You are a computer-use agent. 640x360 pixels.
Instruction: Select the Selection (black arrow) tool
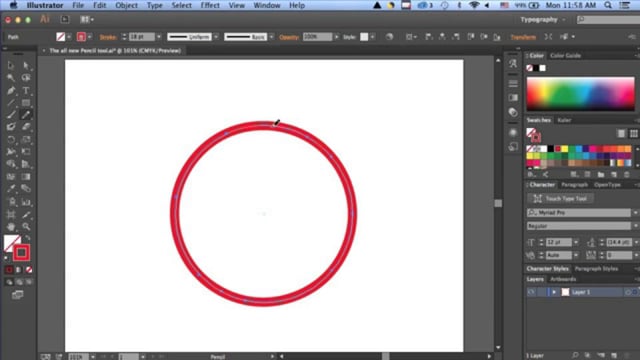11,65
